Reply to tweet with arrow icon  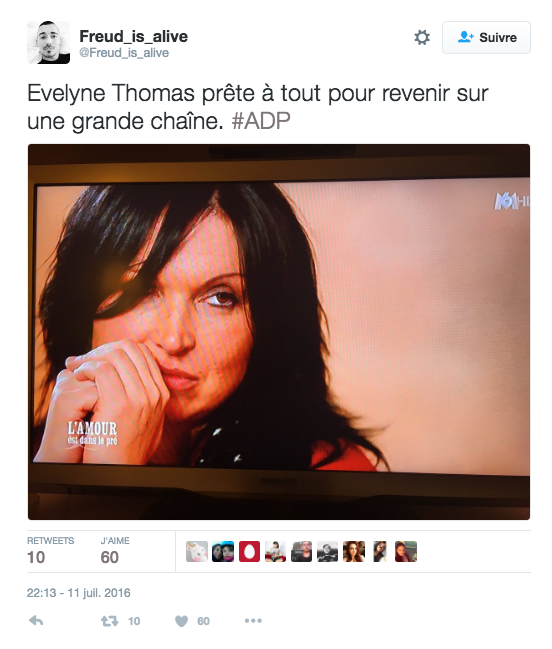click(36, 620)
